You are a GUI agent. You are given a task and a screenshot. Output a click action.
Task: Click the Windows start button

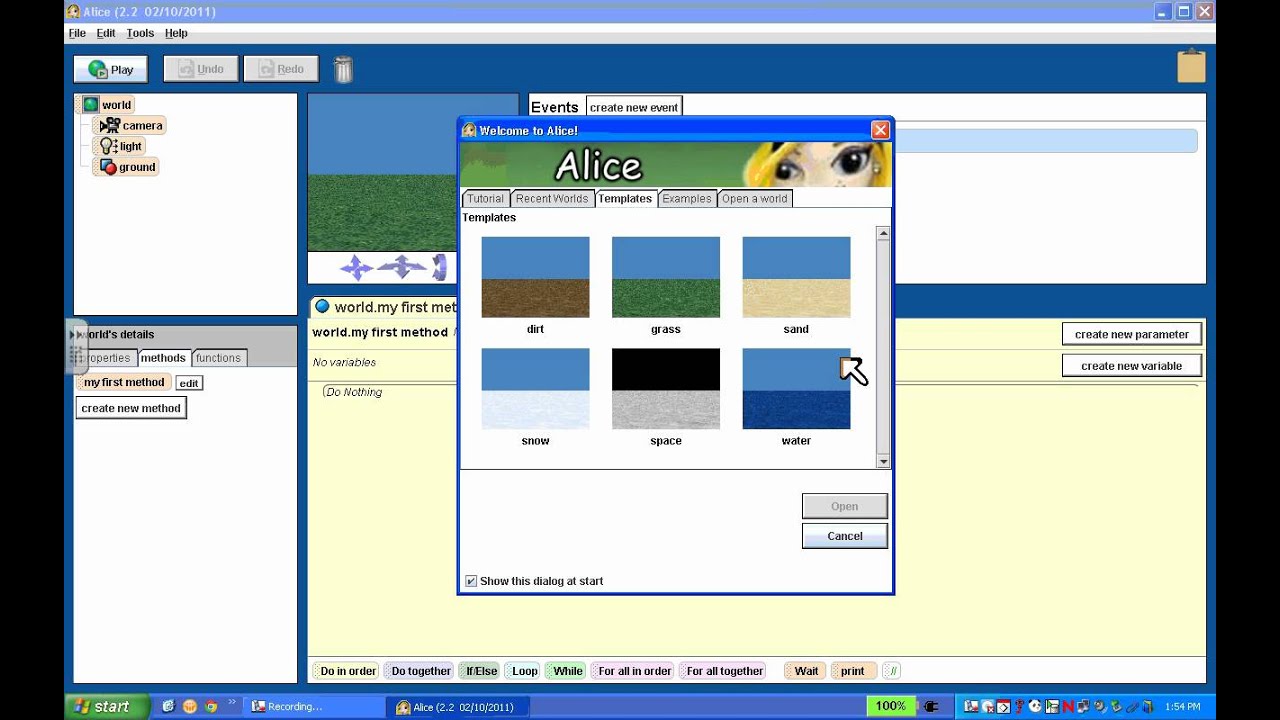(x=107, y=706)
